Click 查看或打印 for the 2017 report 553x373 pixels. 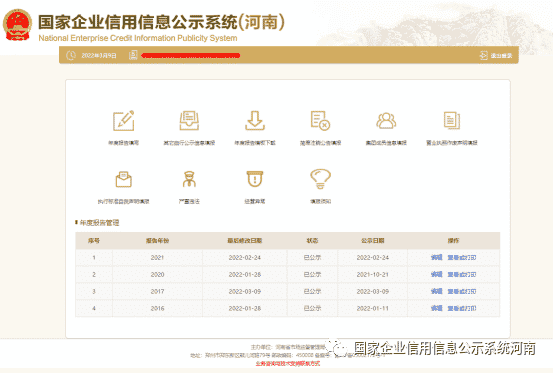[x=462, y=291]
